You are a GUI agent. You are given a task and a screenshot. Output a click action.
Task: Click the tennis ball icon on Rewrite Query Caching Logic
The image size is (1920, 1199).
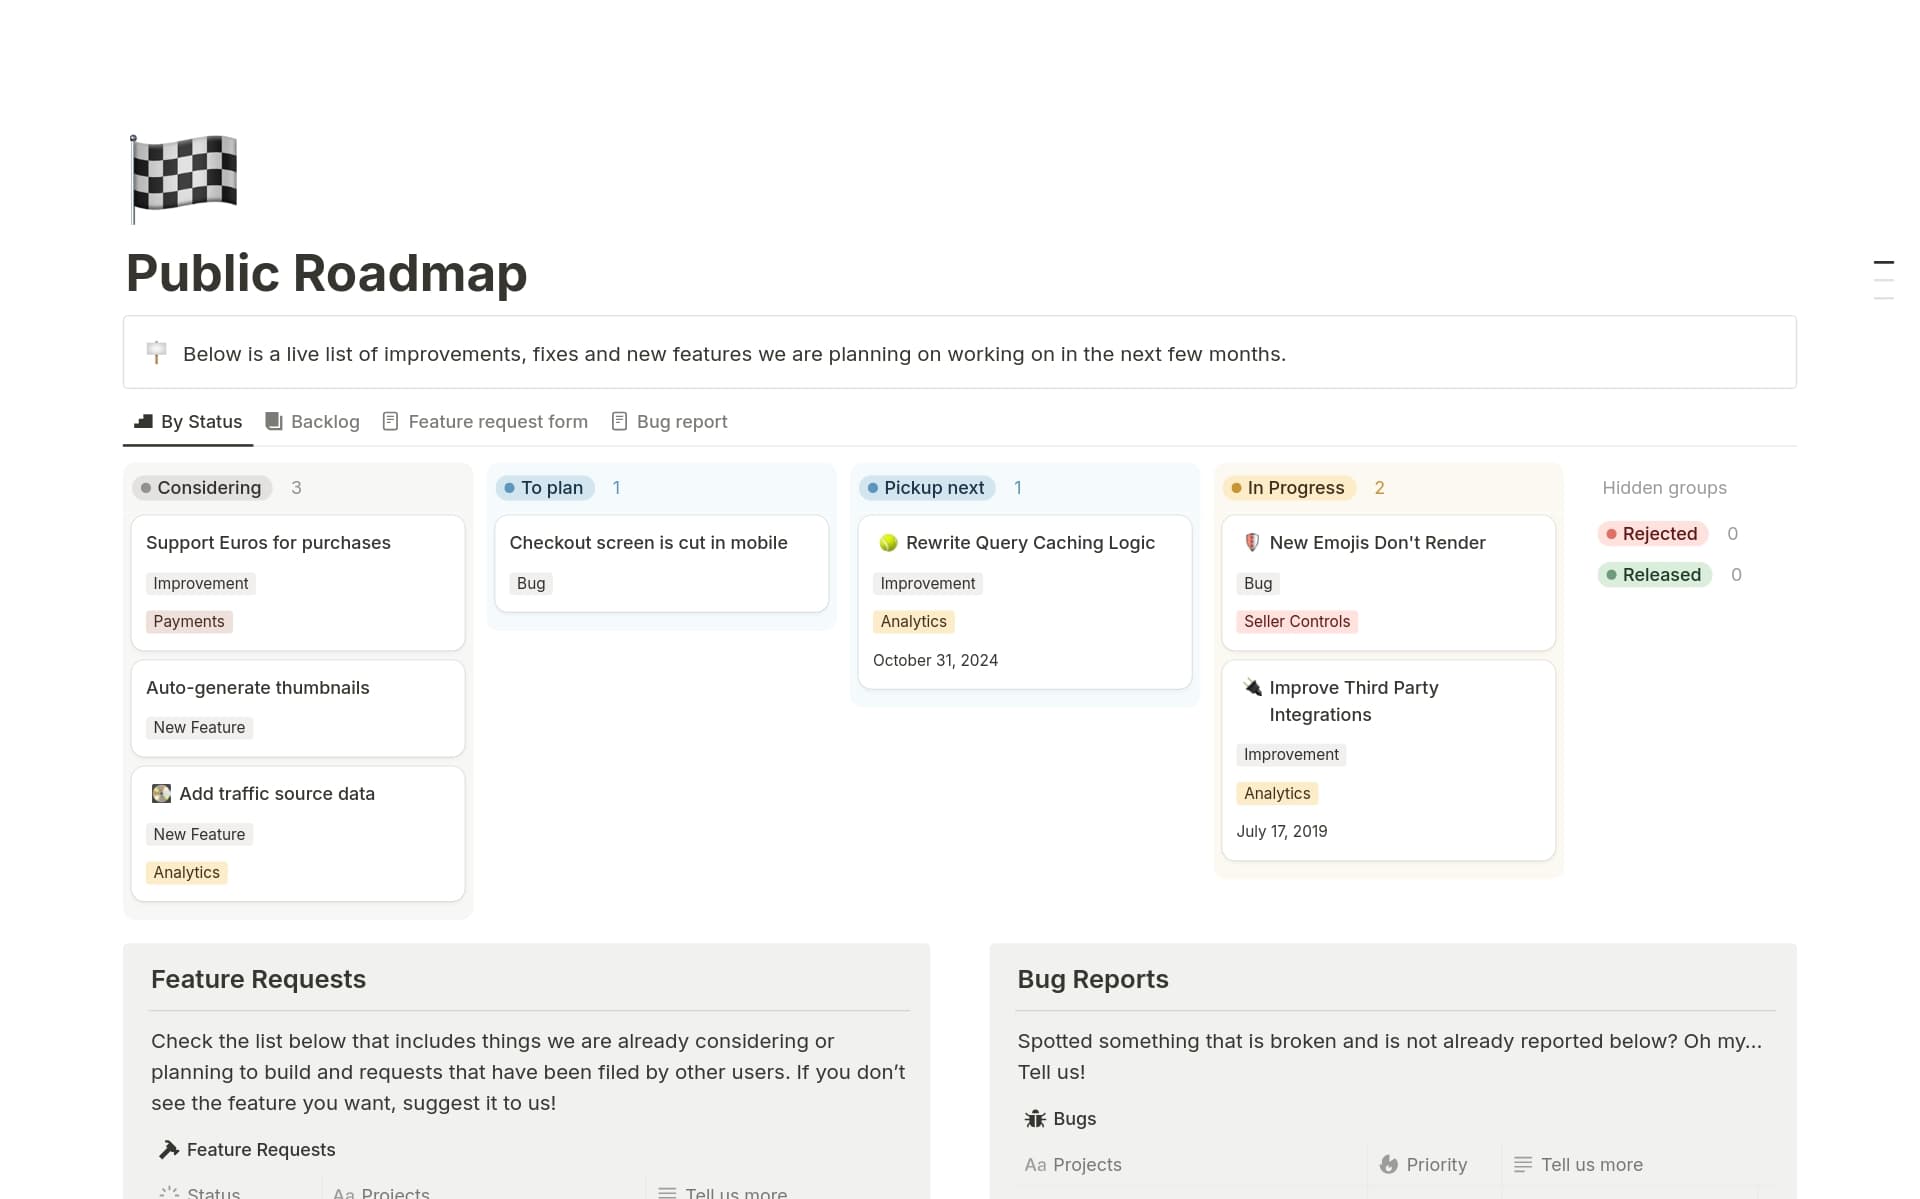point(888,542)
